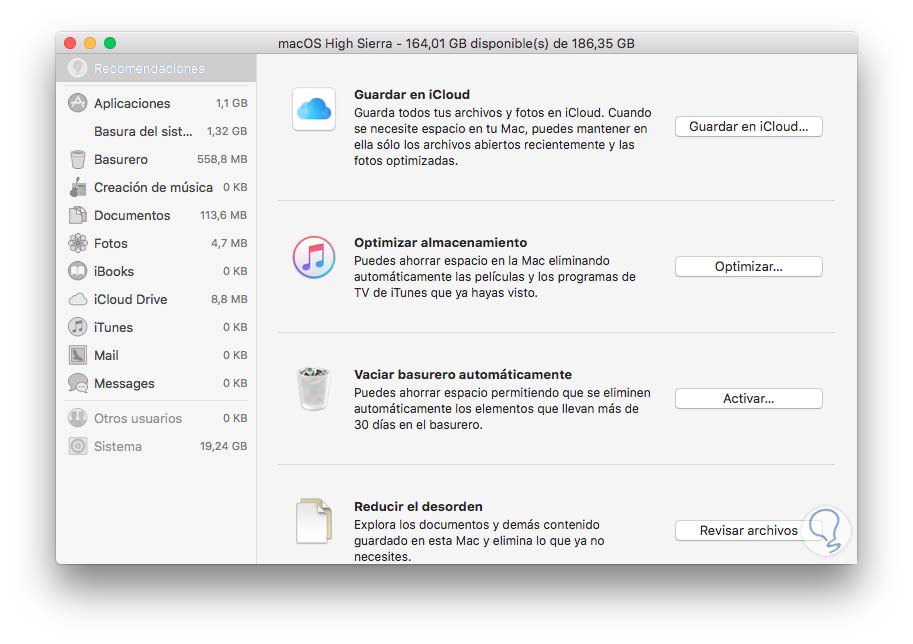Screen dimensions: 913x644
Task: Click the green full-screen window button
Action: pos(110,43)
